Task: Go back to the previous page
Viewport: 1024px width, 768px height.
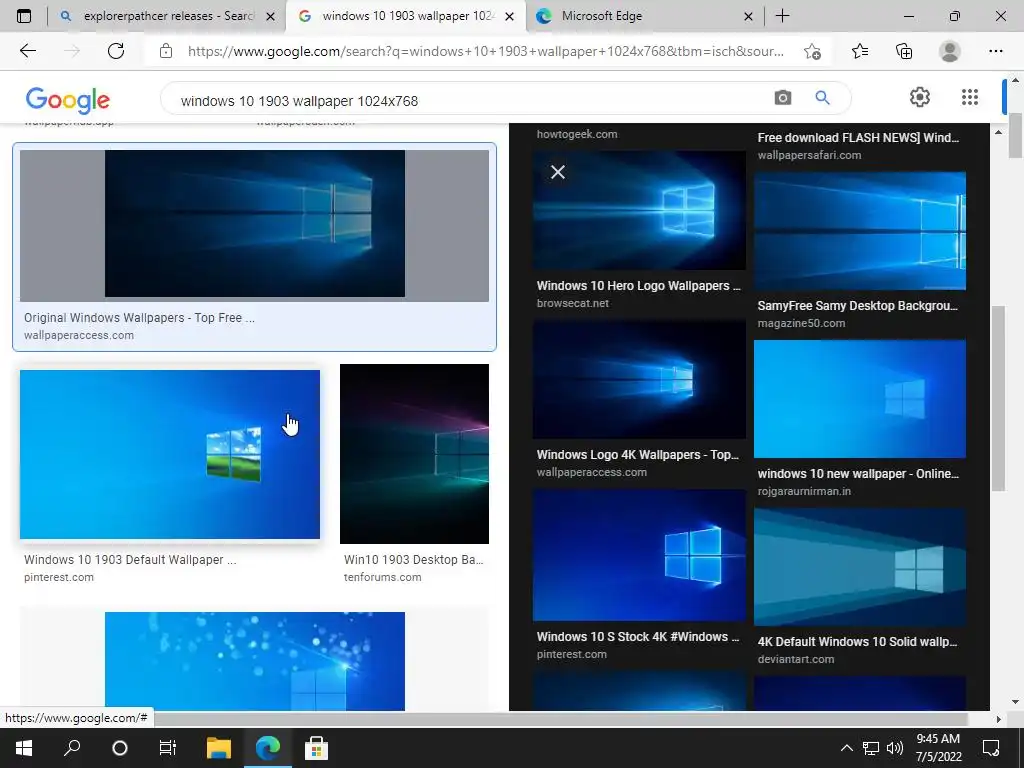Action: 27,51
